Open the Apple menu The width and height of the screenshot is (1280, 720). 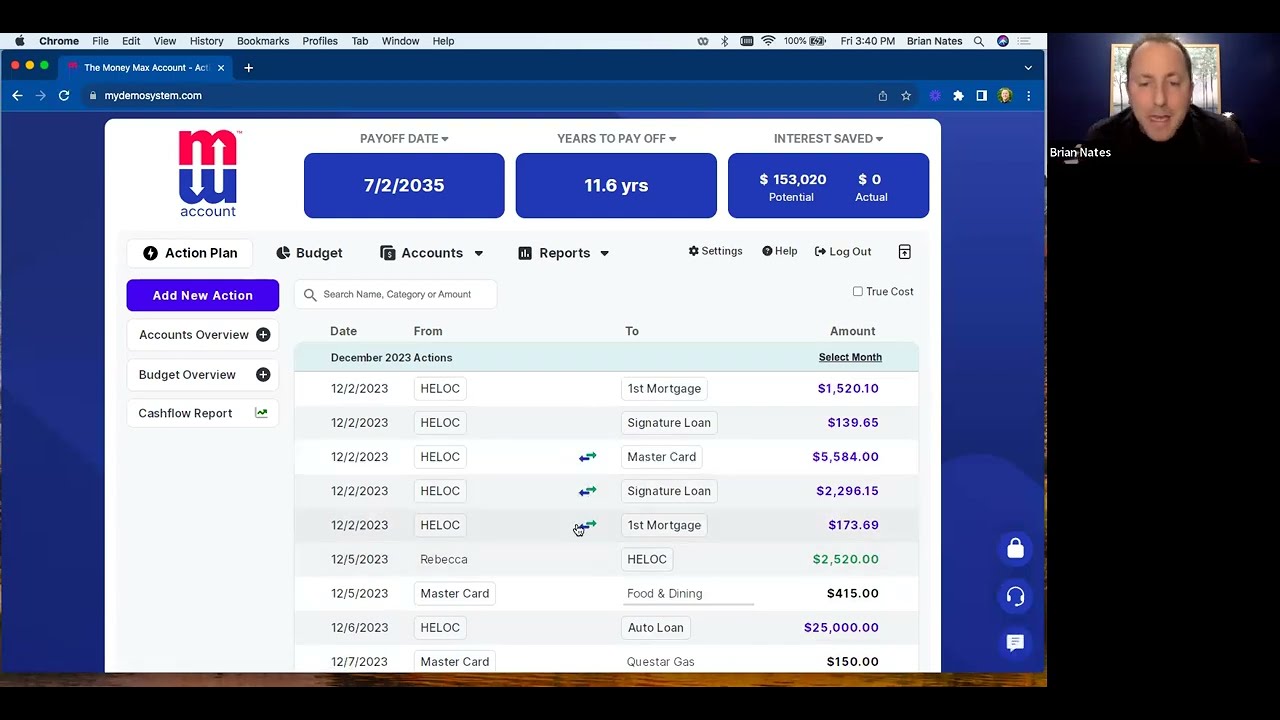click(19, 41)
